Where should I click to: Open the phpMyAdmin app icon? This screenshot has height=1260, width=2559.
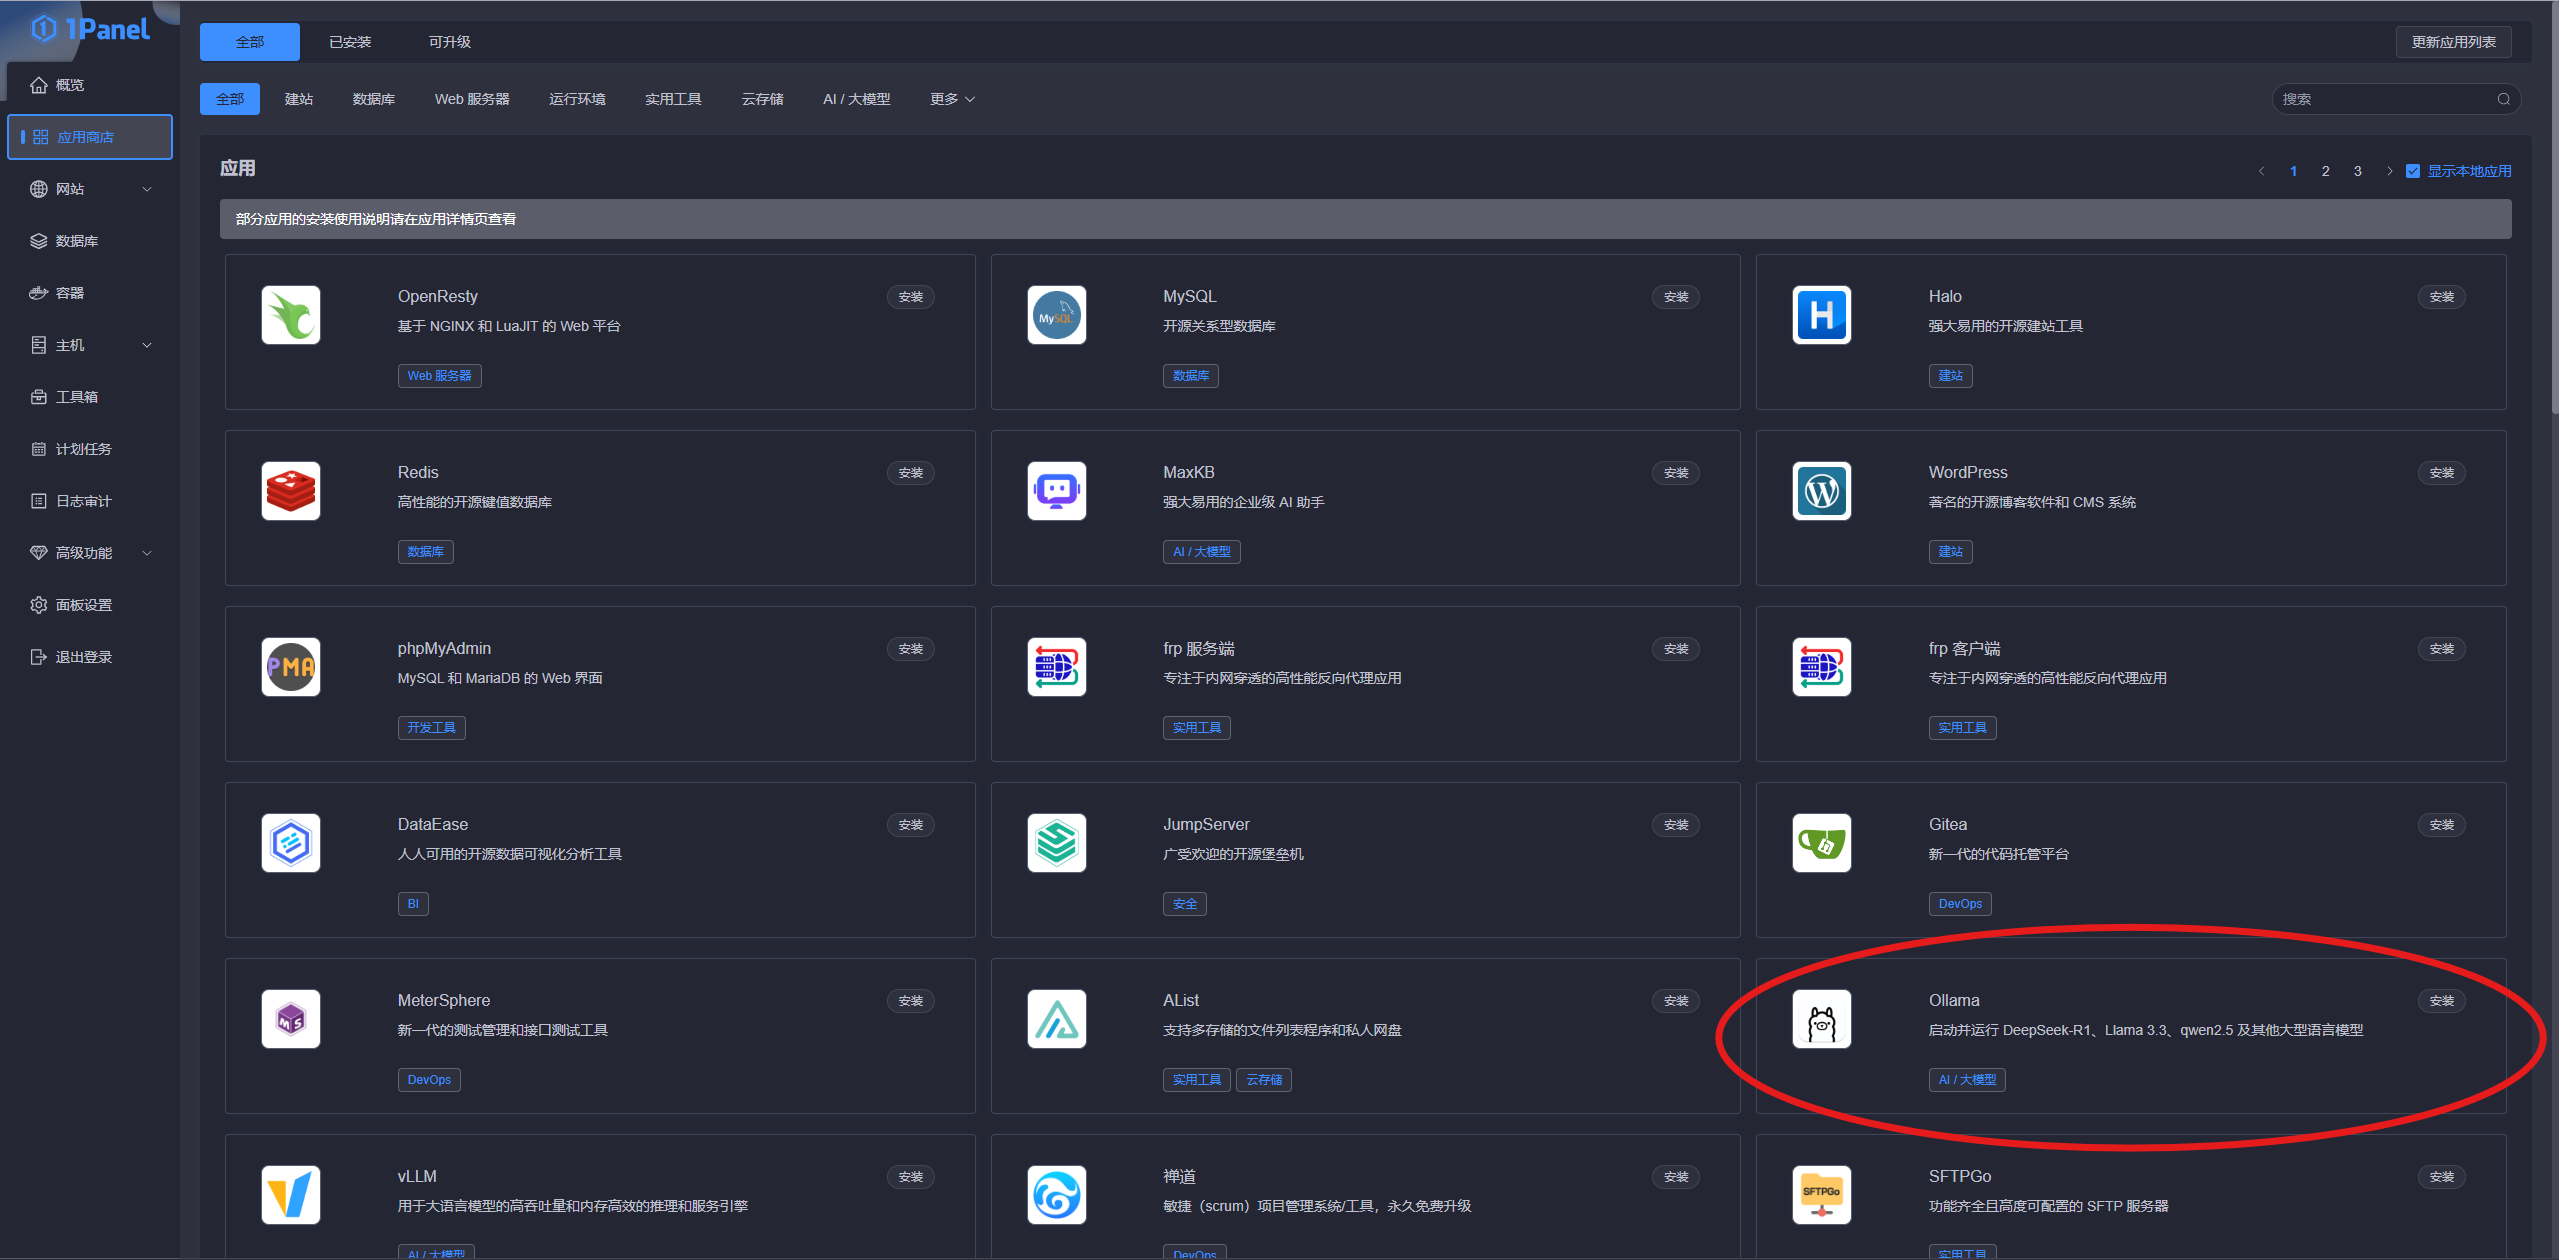click(x=291, y=667)
